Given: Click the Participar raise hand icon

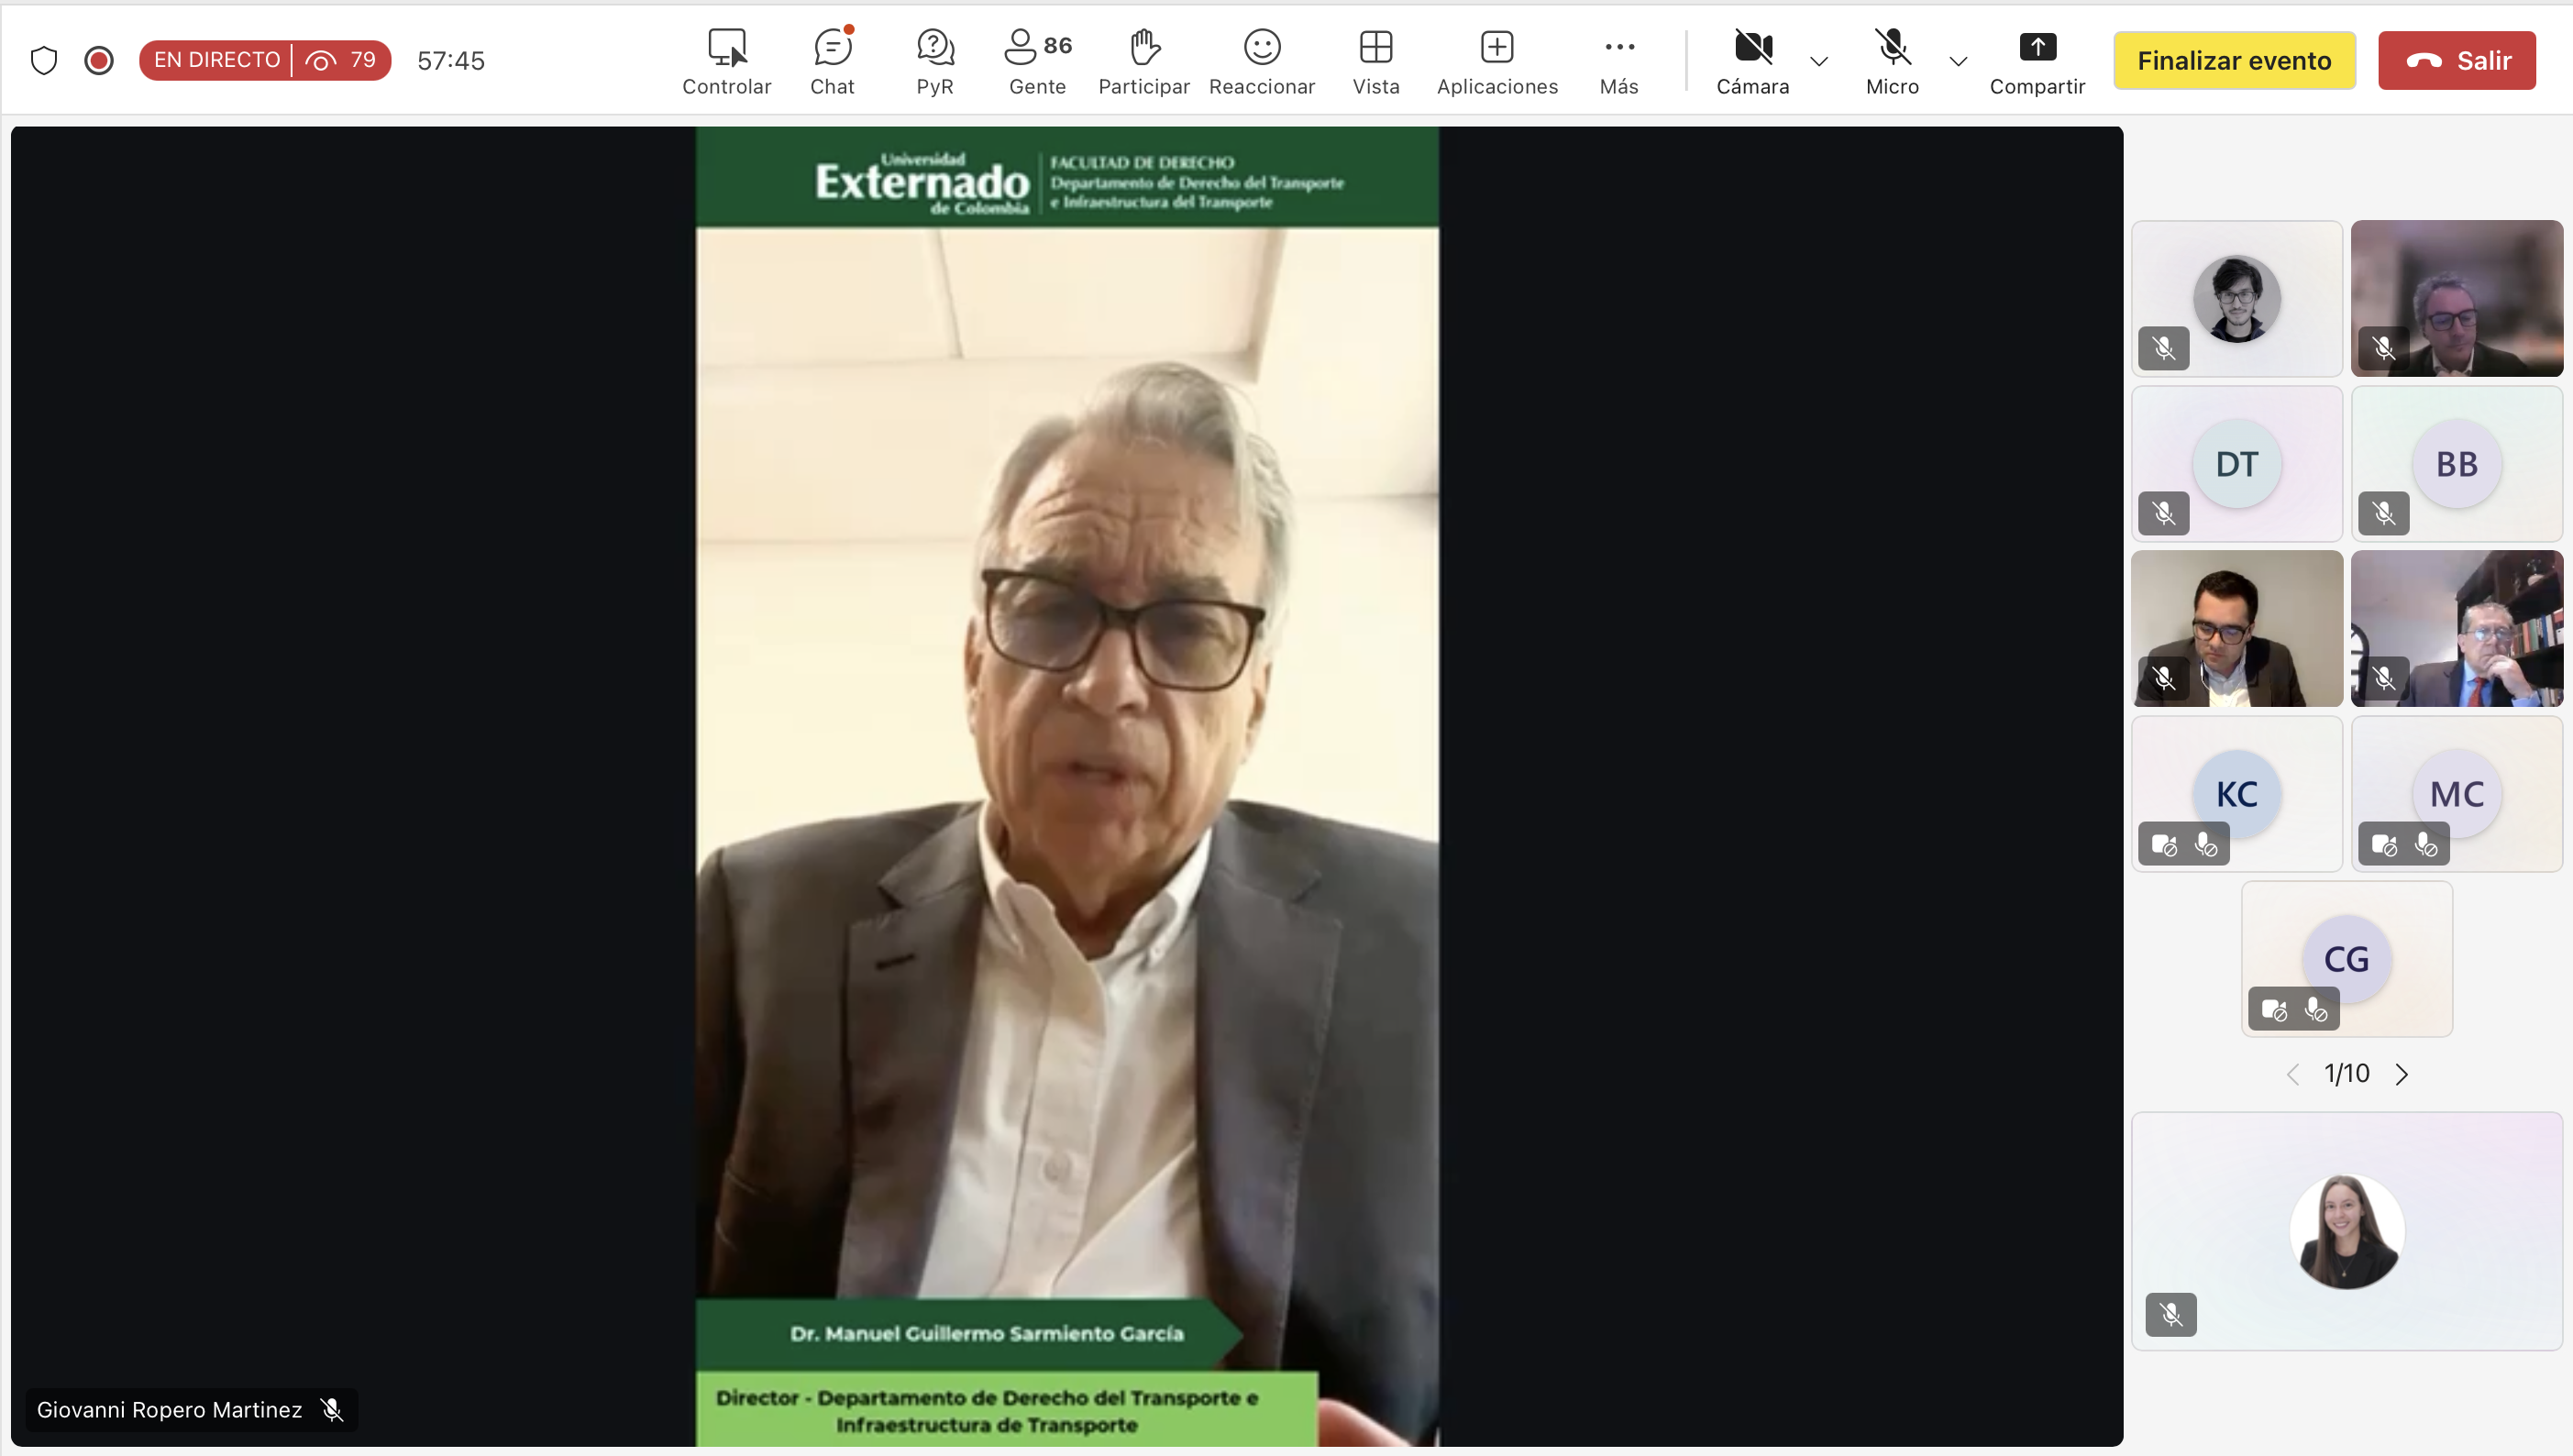Looking at the screenshot, I should (1143, 60).
